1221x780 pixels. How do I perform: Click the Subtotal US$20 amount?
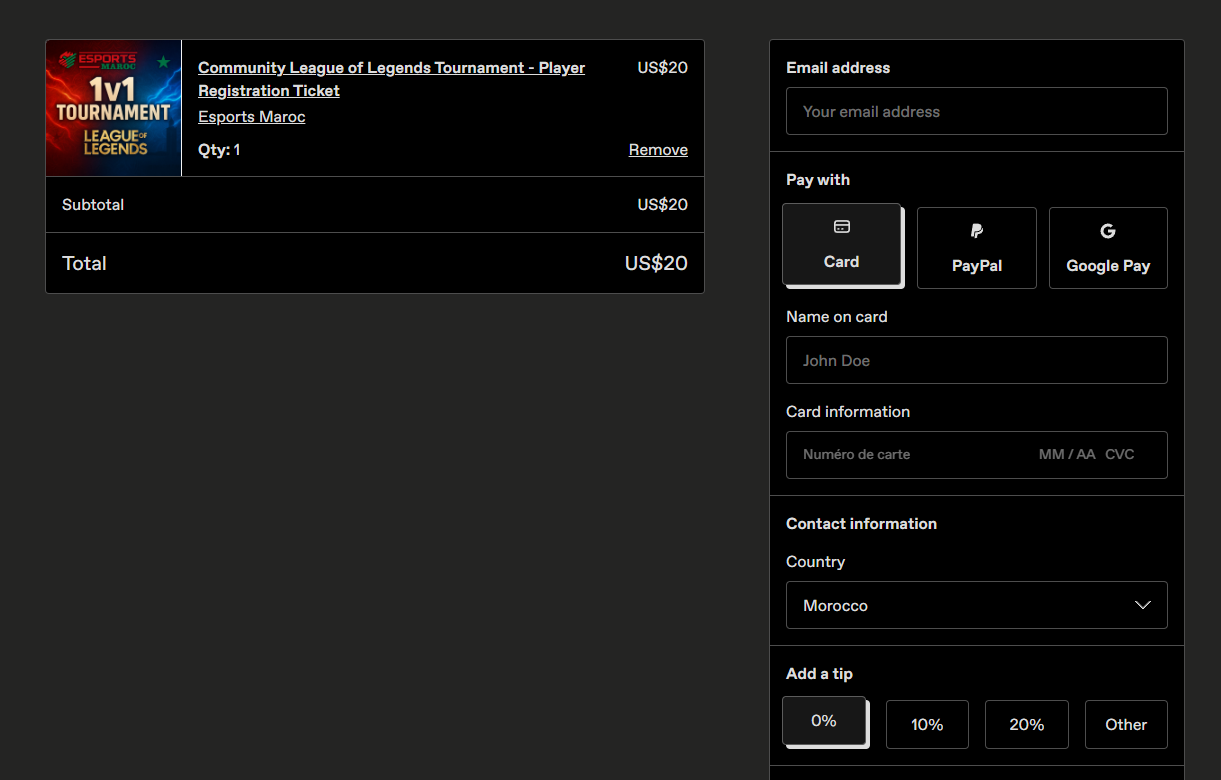[x=663, y=204]
